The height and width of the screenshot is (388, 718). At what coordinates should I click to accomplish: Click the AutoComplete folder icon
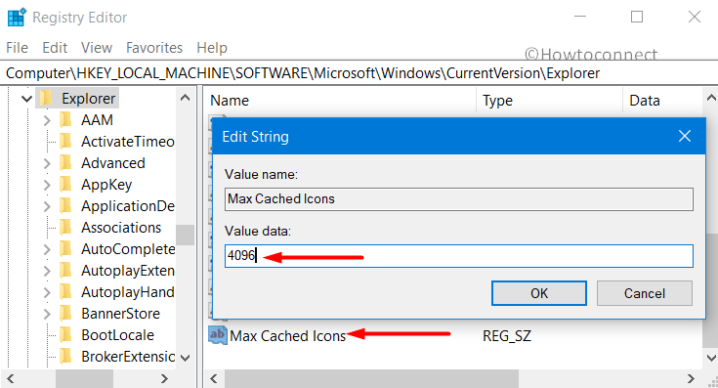click(x=66, y=249)
